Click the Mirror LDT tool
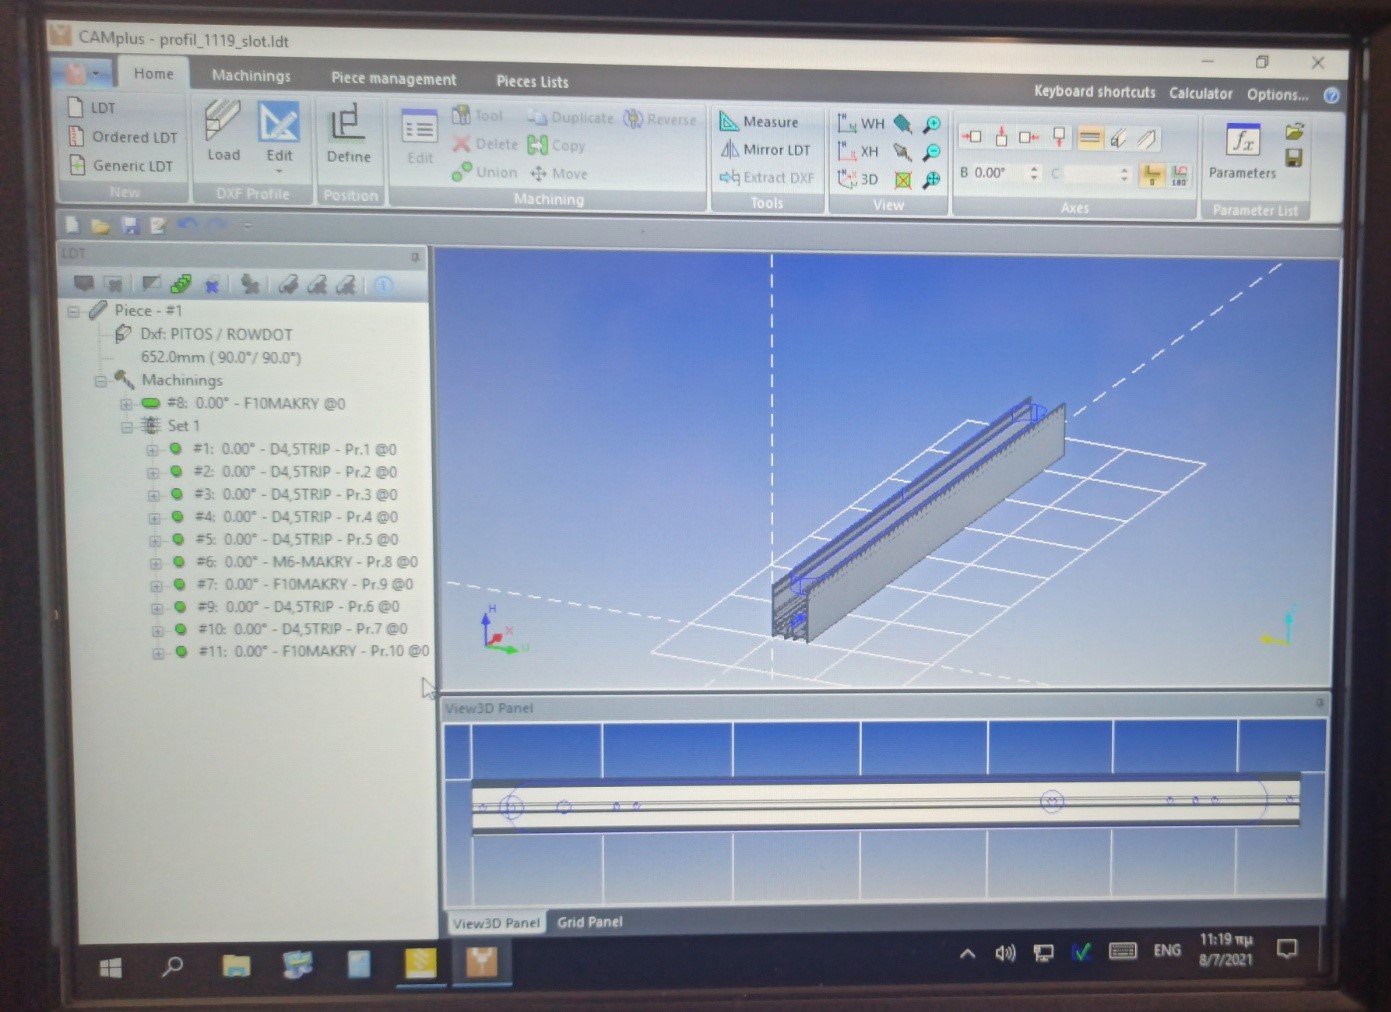Image resolution: width=1391 pixels, height=1012 pixels. pyautogui.click(x=765, y=150)
